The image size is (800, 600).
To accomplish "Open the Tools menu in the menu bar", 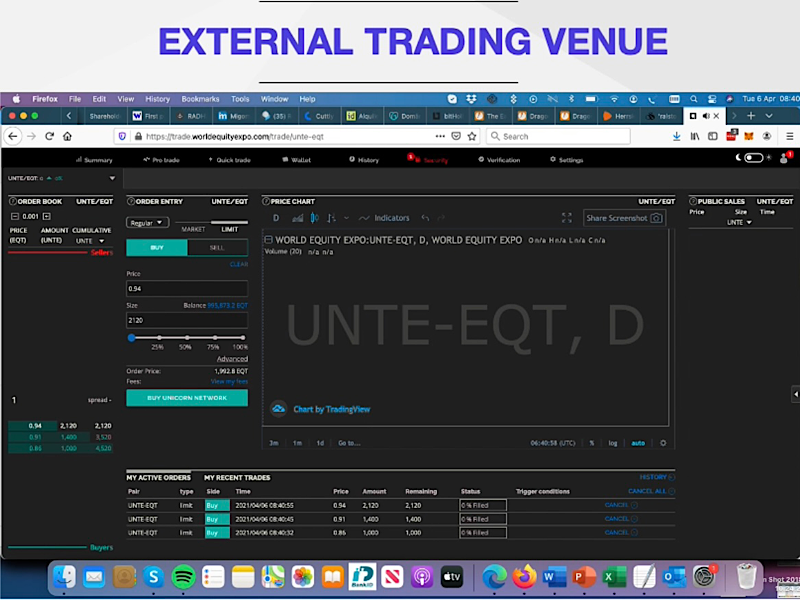I will pyautogui.click(x=240, y=99).
